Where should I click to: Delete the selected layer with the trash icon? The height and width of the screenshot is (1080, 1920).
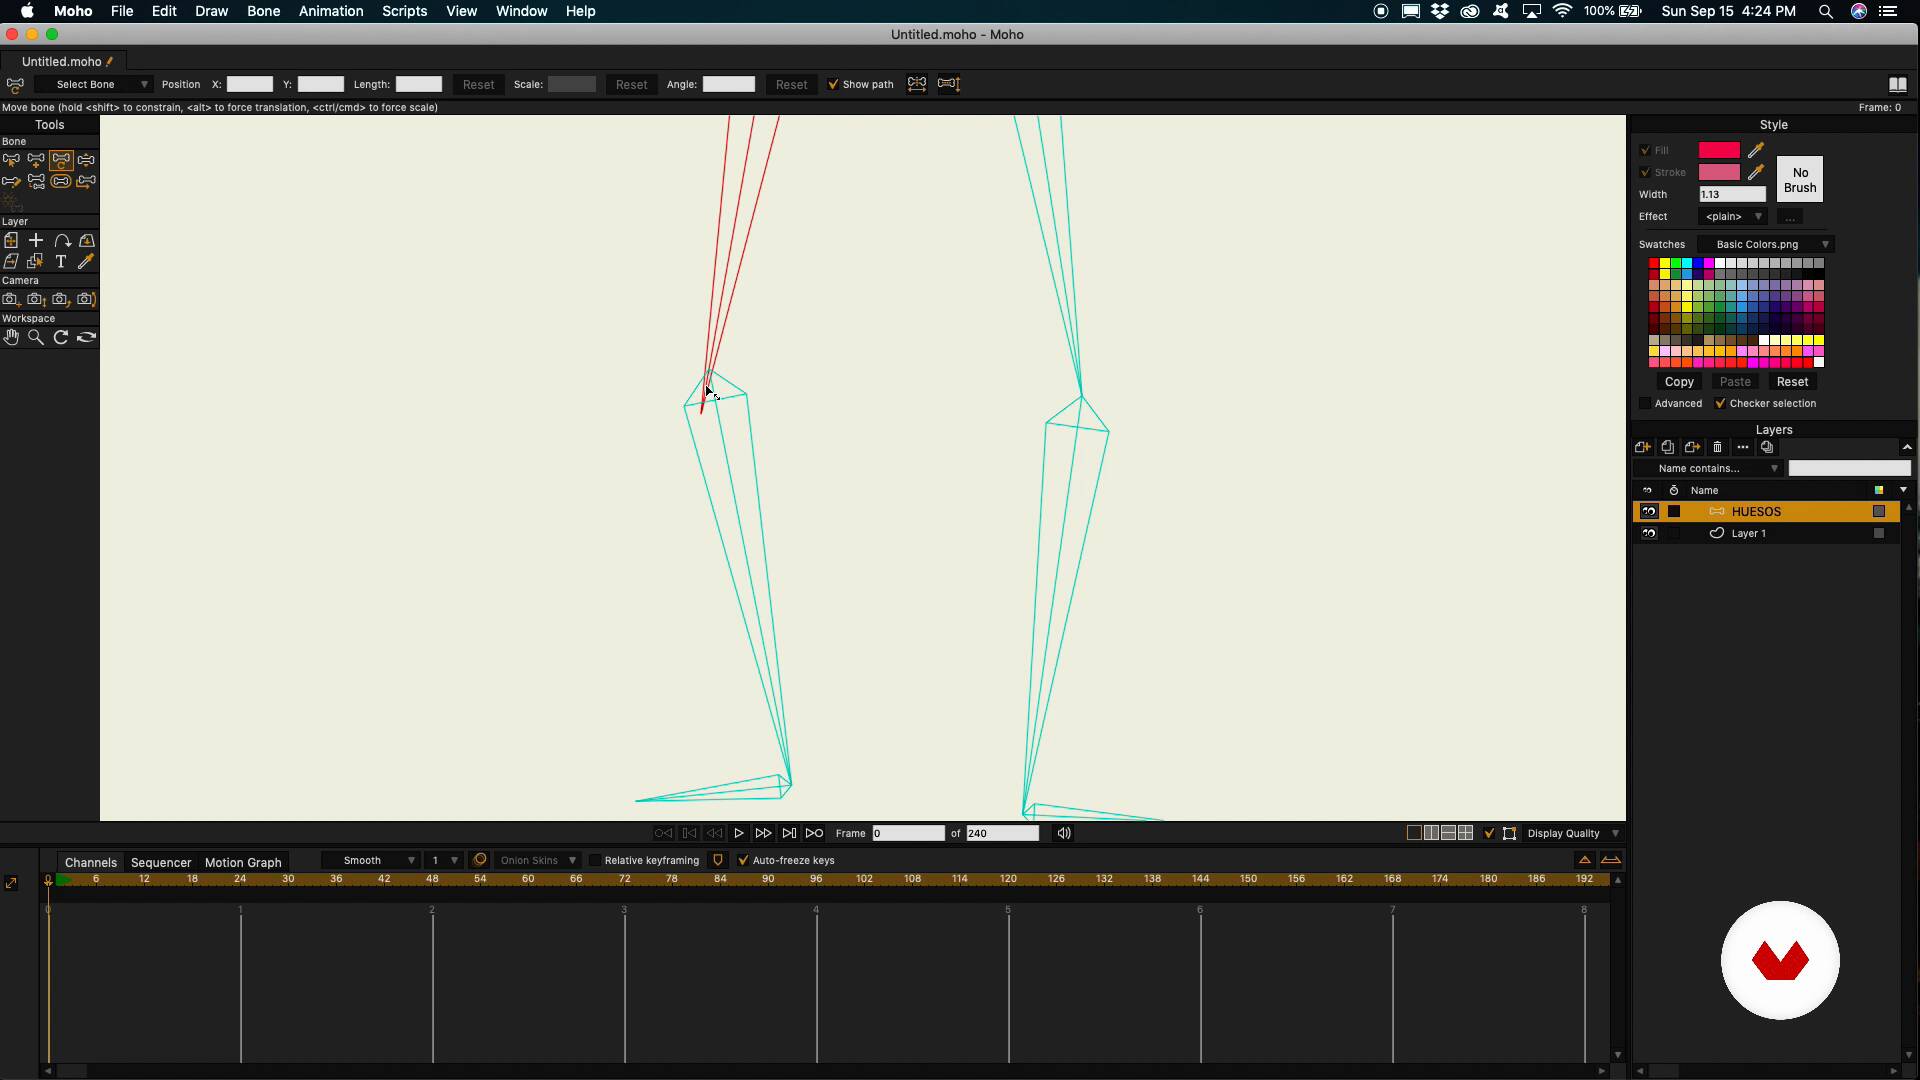tap(1717, 448)
